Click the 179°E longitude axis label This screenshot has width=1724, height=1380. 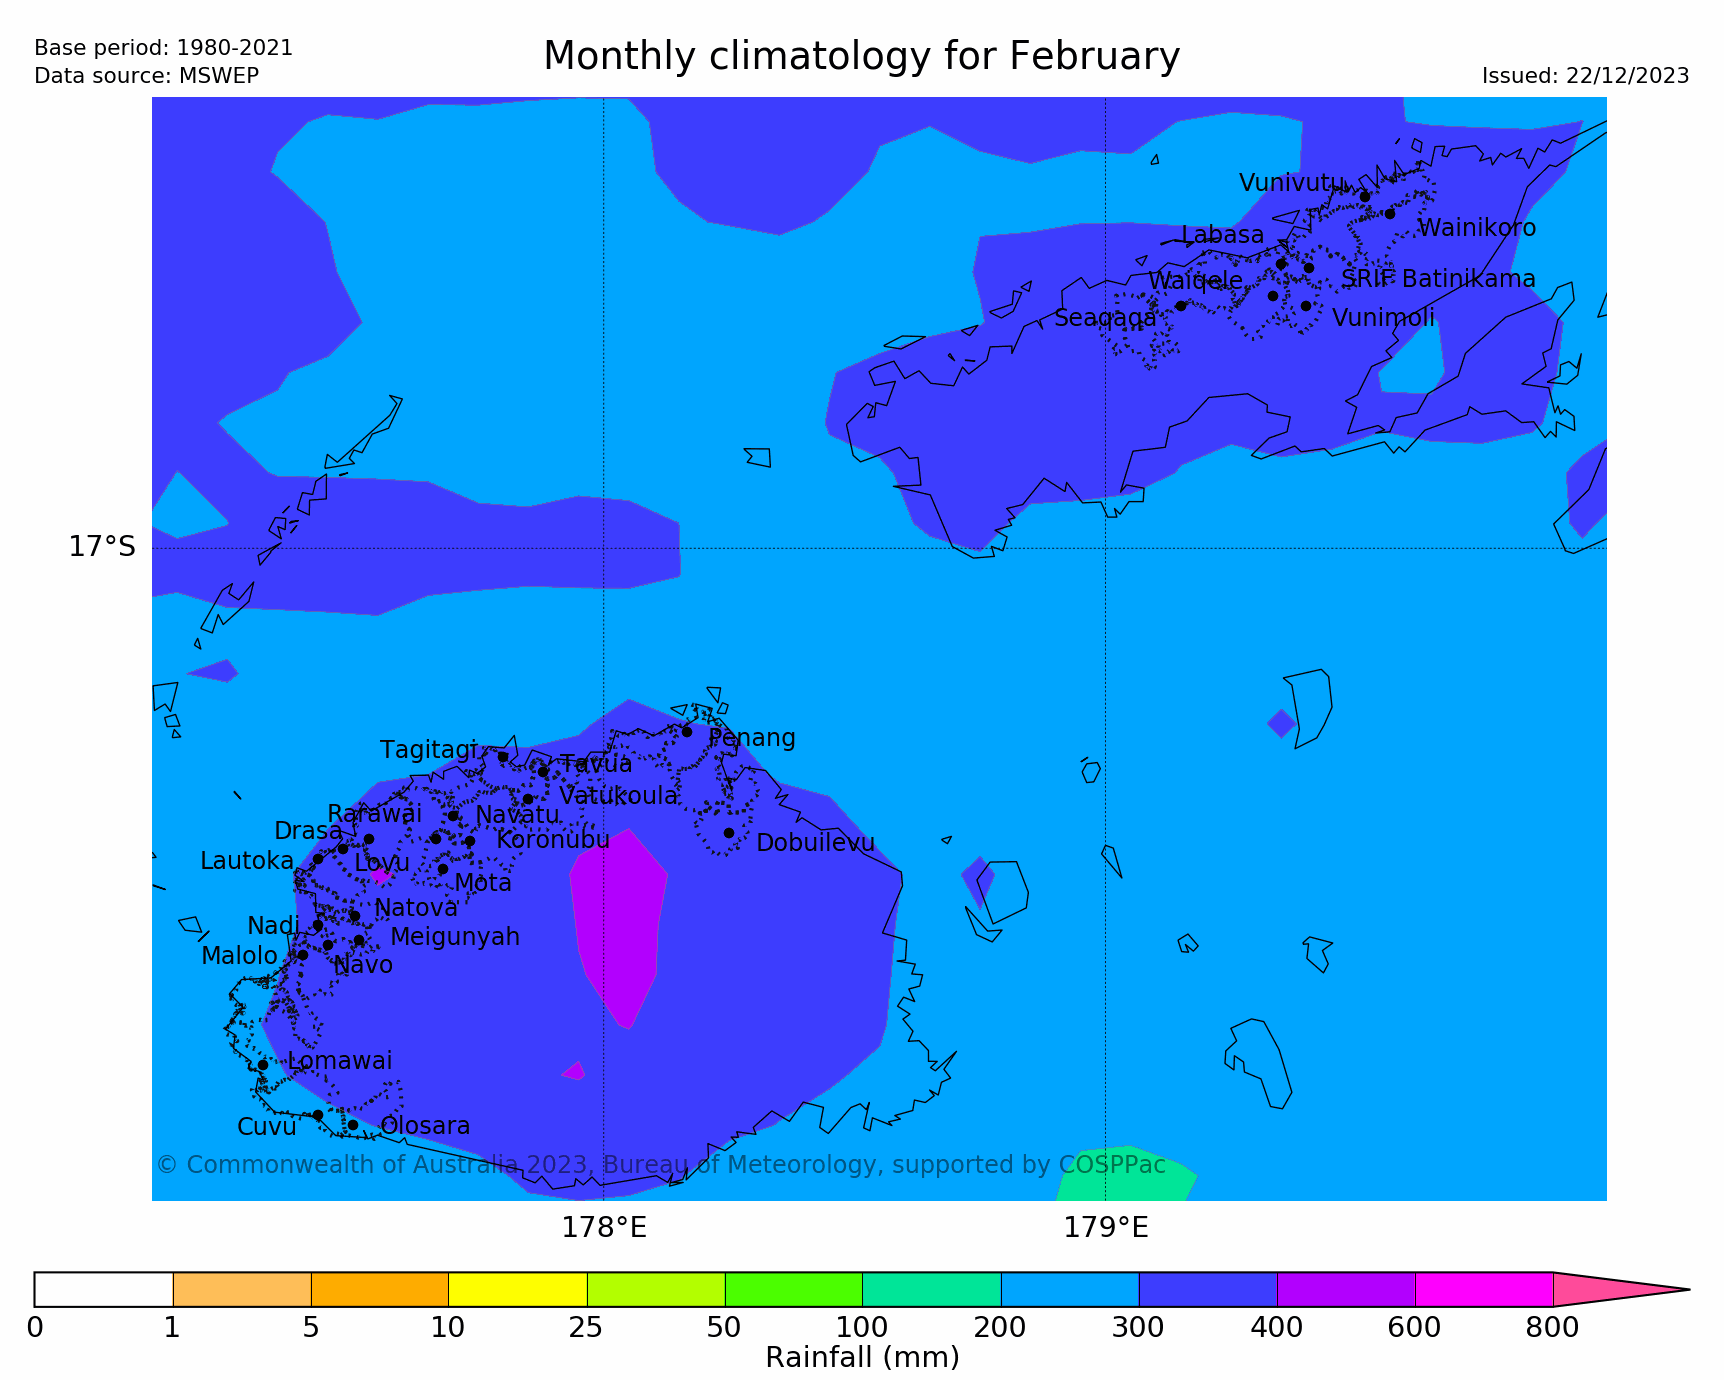coord(1105,1227)
